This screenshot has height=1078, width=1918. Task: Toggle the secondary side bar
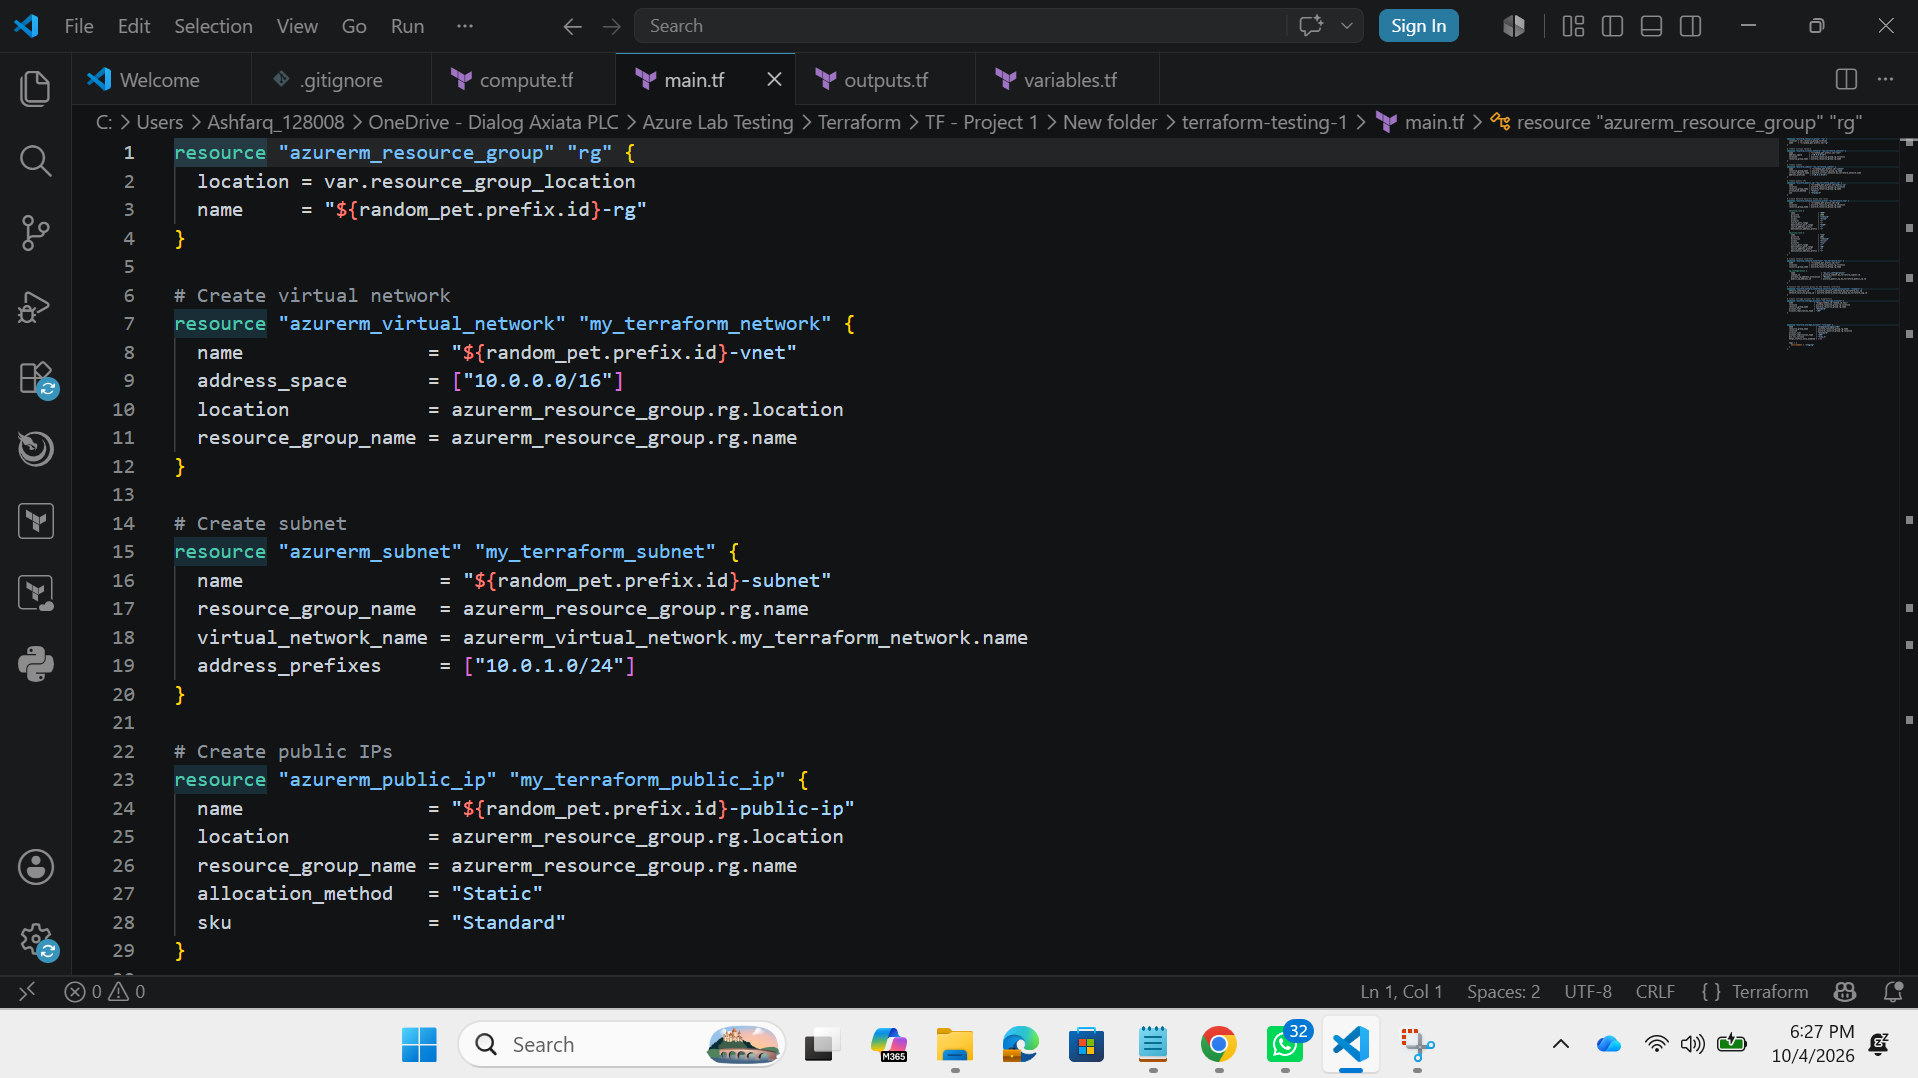pos(1690,26)
